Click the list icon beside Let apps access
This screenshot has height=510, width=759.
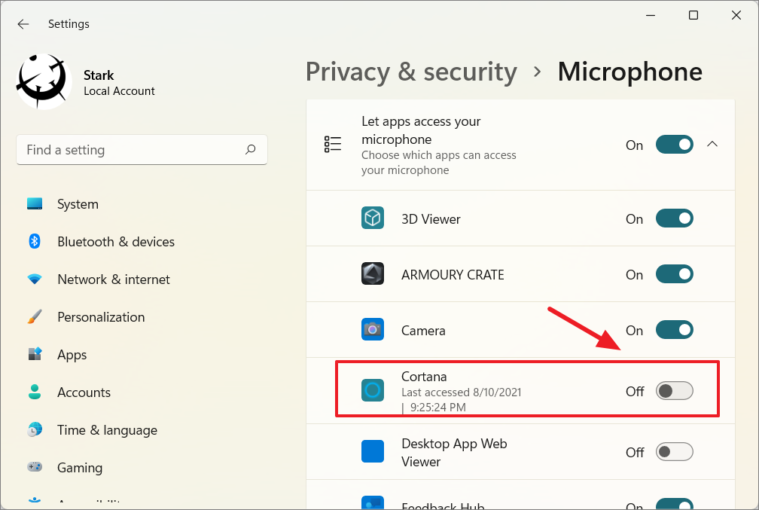[x=333, y=144]
